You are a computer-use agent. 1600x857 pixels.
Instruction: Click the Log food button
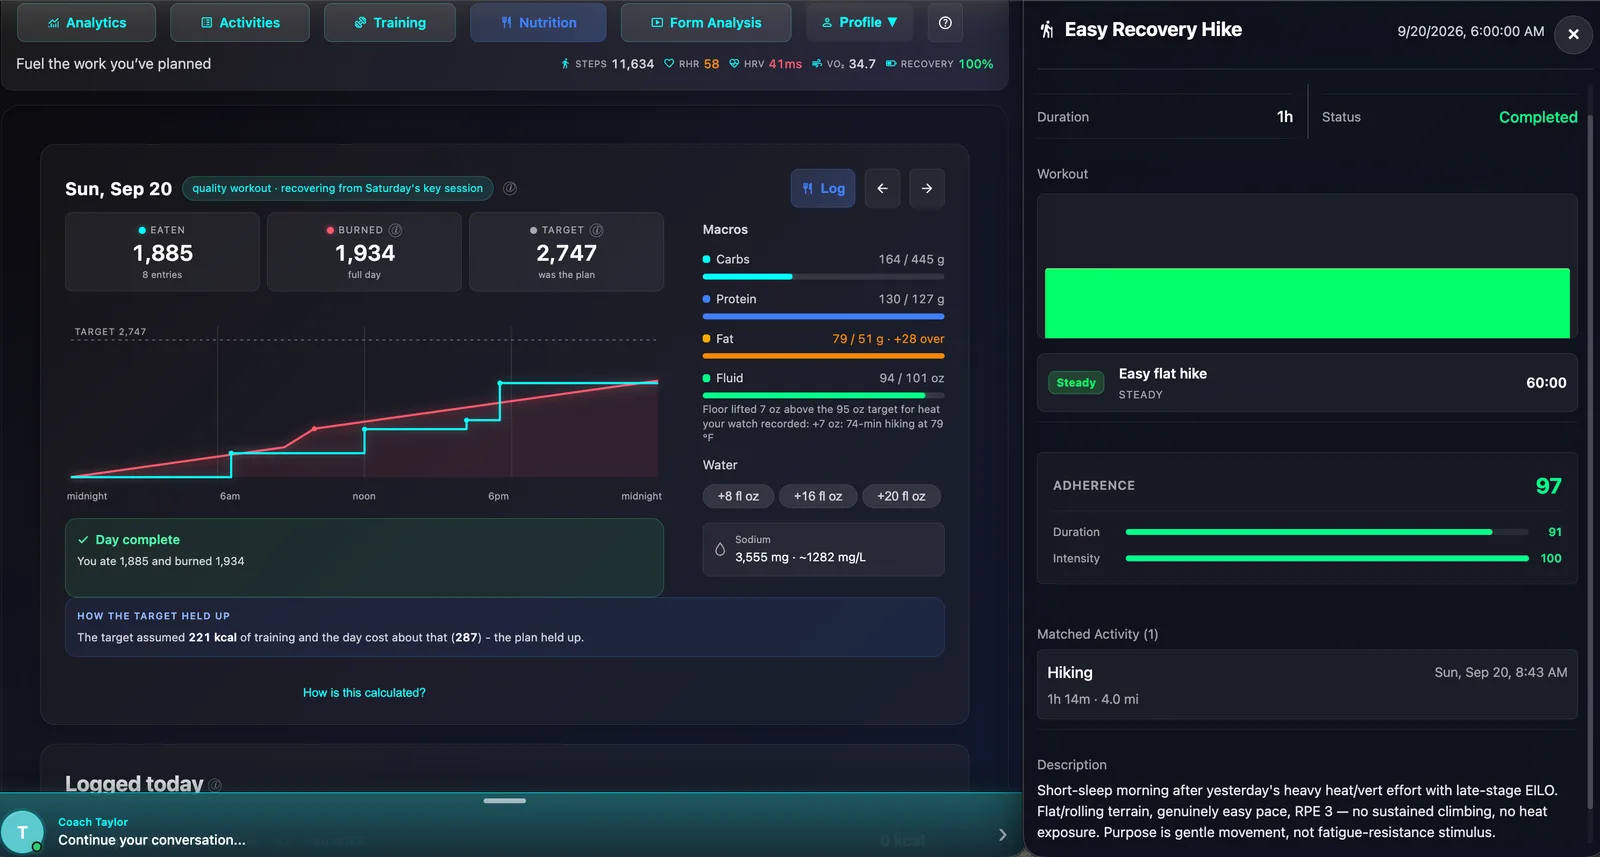(823, 188)
